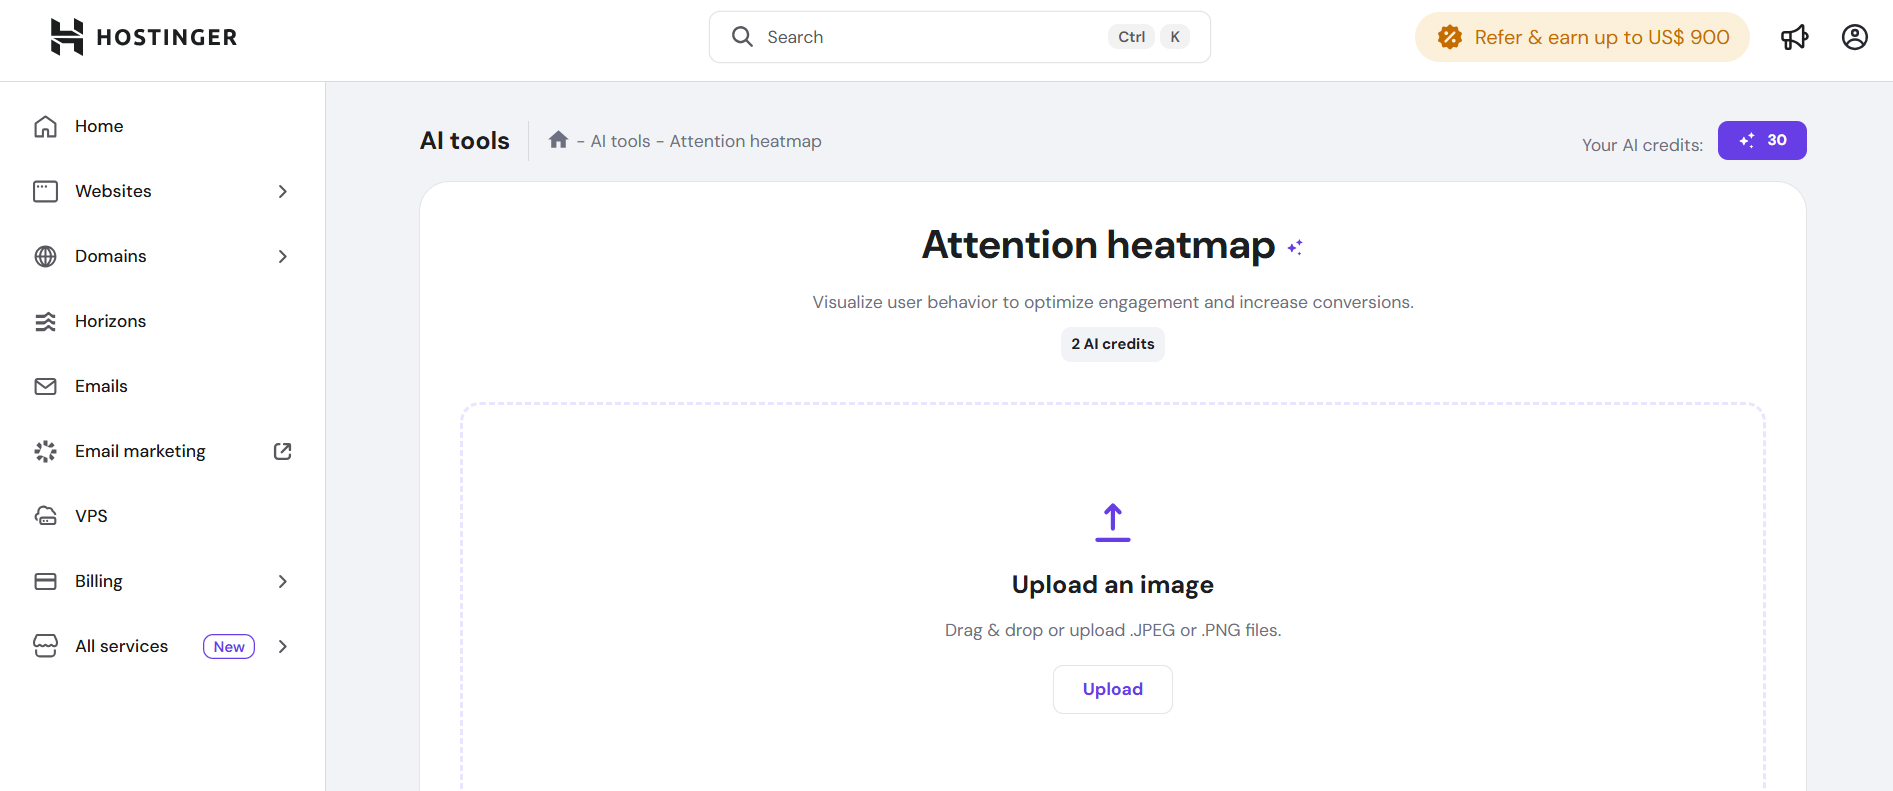Image resolution: width=1893 pixels, height=791 pixels.
Task: Click the 30 AI credits button
Action: pyautogui.click(x=1762, y=140)
